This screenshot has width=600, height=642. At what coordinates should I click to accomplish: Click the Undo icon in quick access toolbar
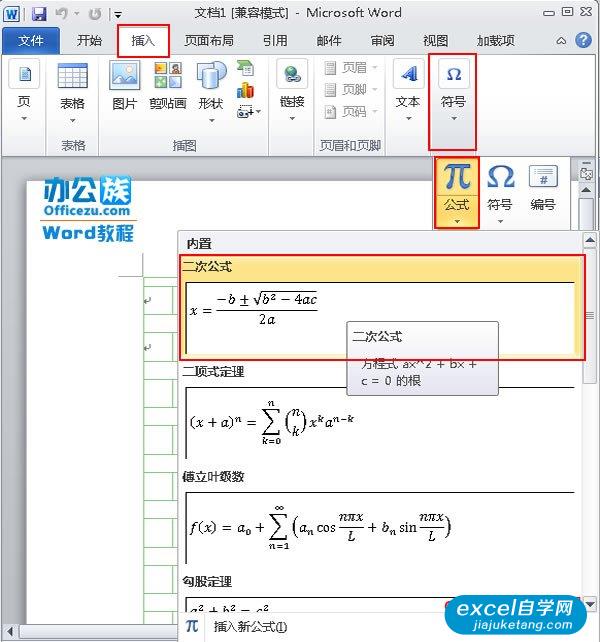point(61,14)
